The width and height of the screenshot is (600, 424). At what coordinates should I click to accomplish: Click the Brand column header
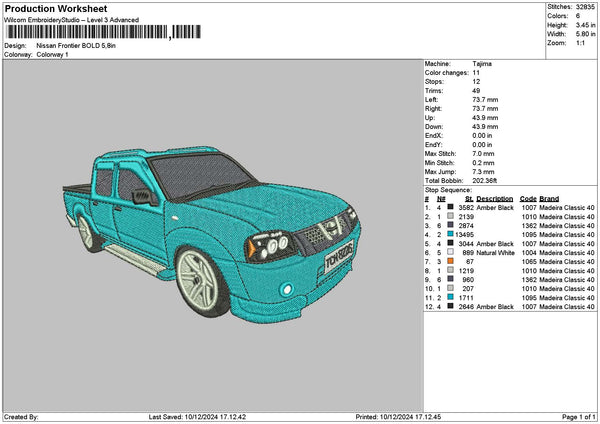pyautogui.click(x=550, y=199)
